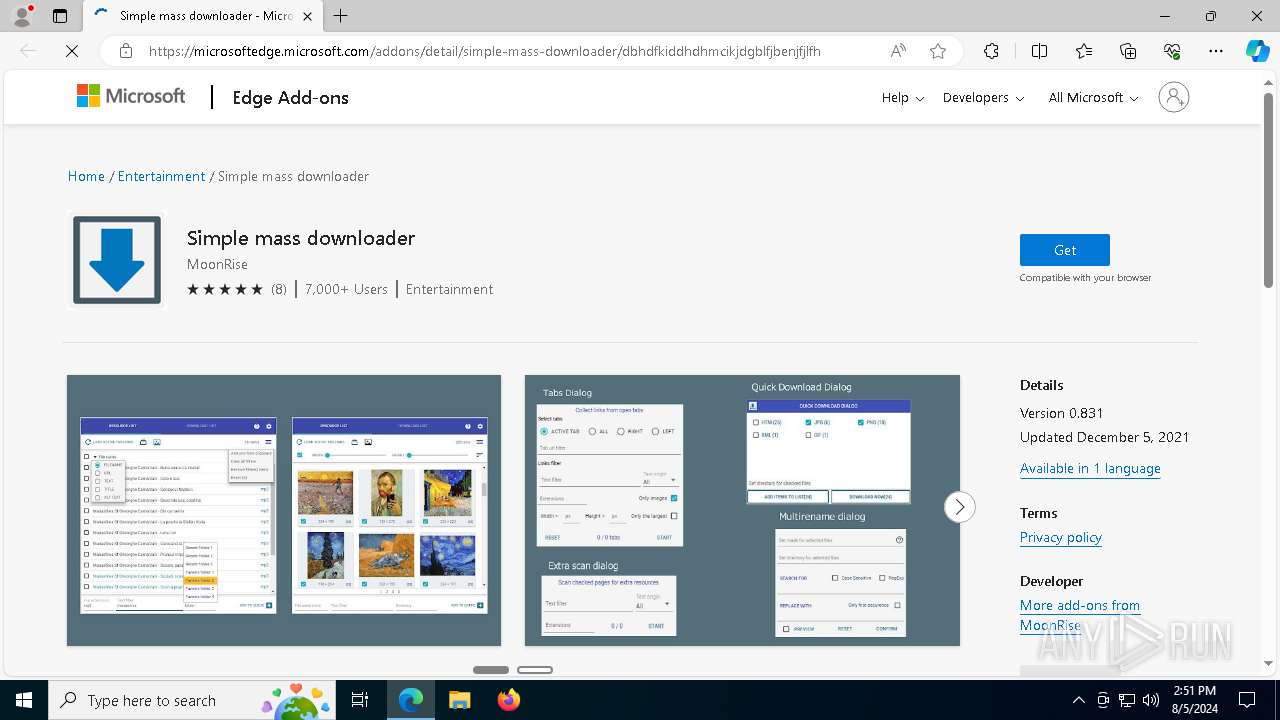Click the Microsoft logo
This screenshot has width=1280, height=720.
tap(131, 96)
